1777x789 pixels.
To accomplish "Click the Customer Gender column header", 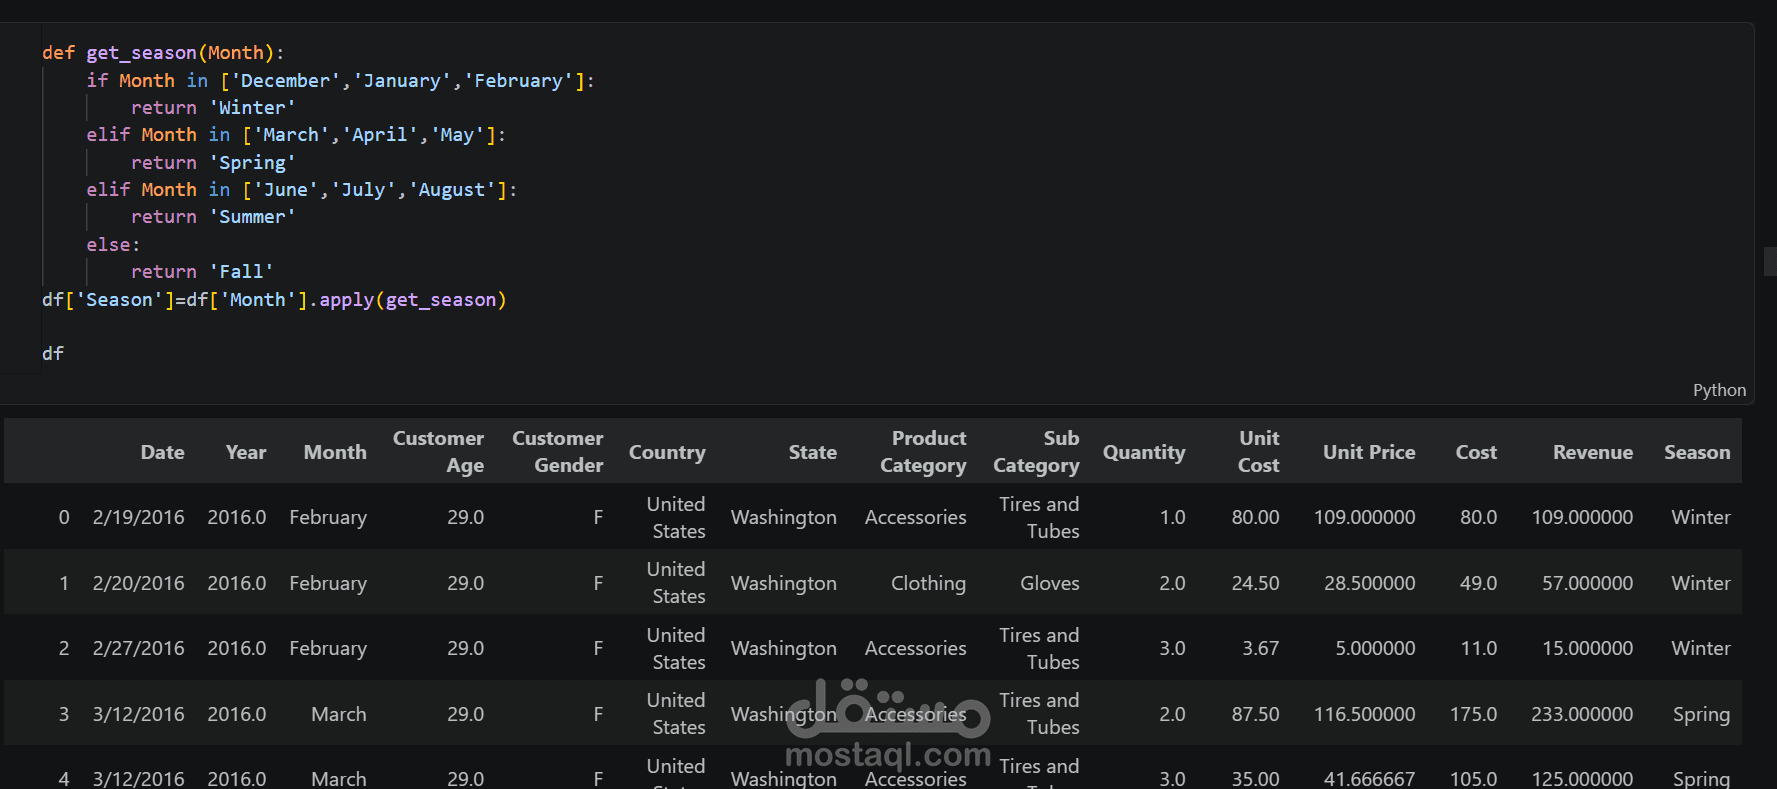I will [x=558, y=452].
